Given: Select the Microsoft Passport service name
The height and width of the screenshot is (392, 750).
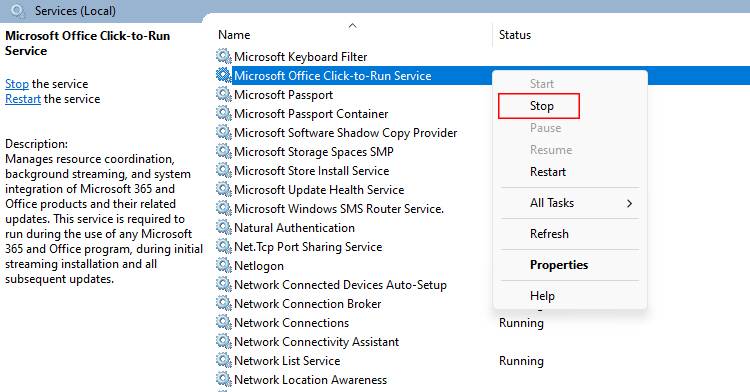Looking at the screenshot, I should point(283,95).
